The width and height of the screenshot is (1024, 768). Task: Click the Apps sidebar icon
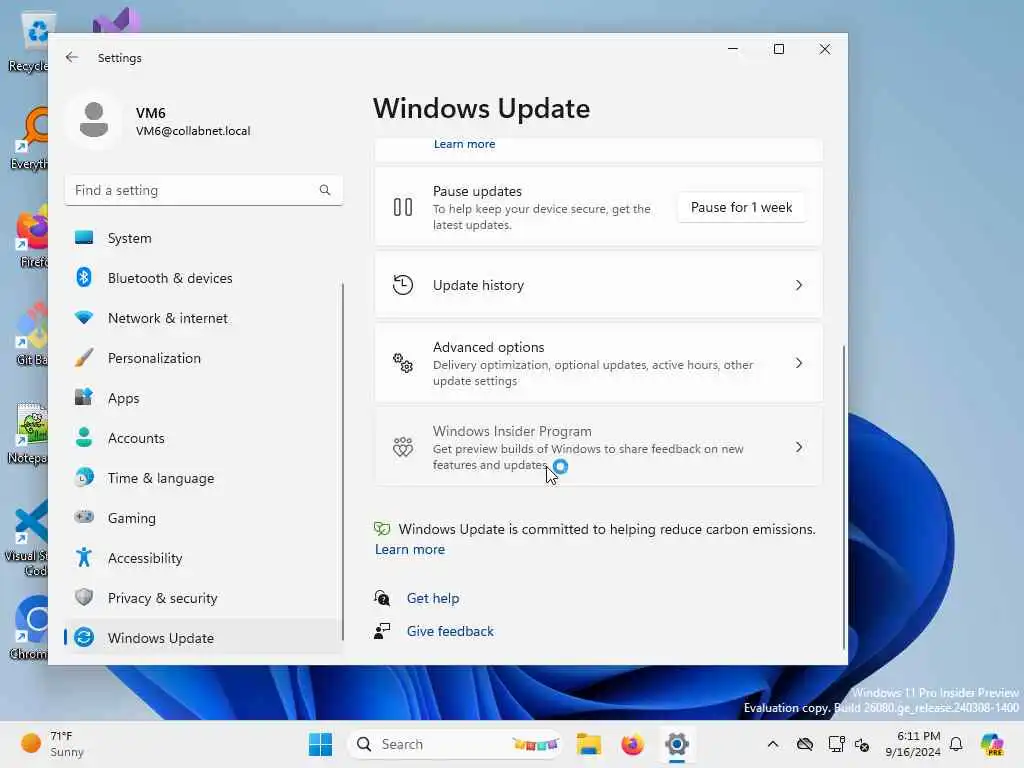click(84, 397)
